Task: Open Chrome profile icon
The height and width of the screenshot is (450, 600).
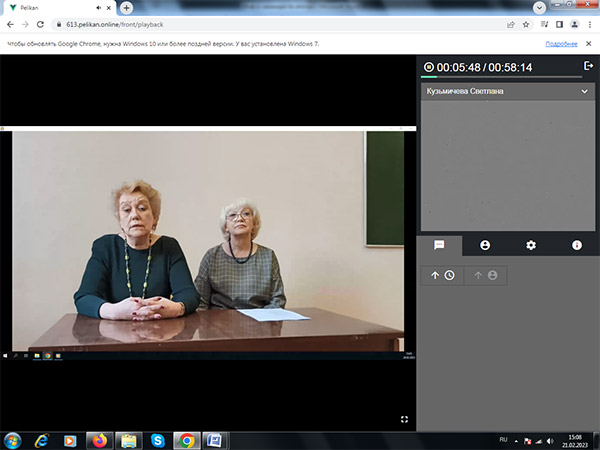Action: click(x=574, y=24)
